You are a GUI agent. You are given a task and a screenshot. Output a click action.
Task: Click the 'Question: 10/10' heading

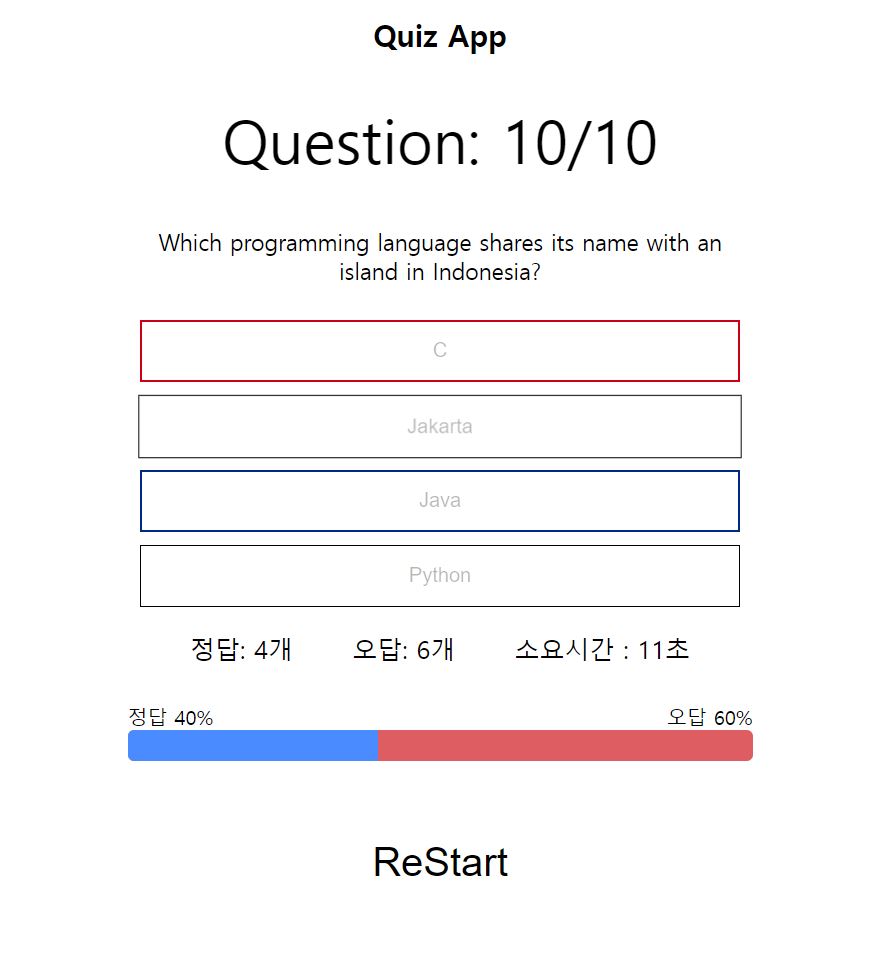[x=440, y=142]
